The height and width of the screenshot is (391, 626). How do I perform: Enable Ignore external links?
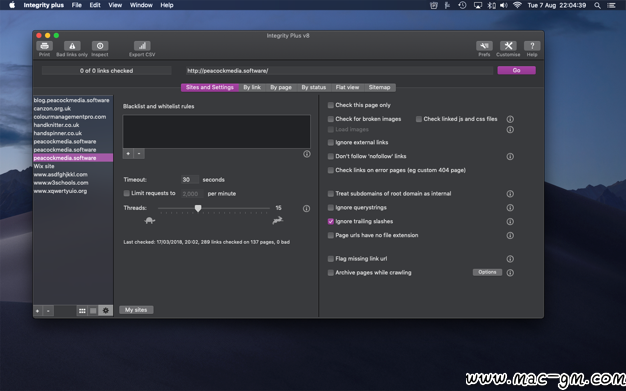click(x=331, y=143)
